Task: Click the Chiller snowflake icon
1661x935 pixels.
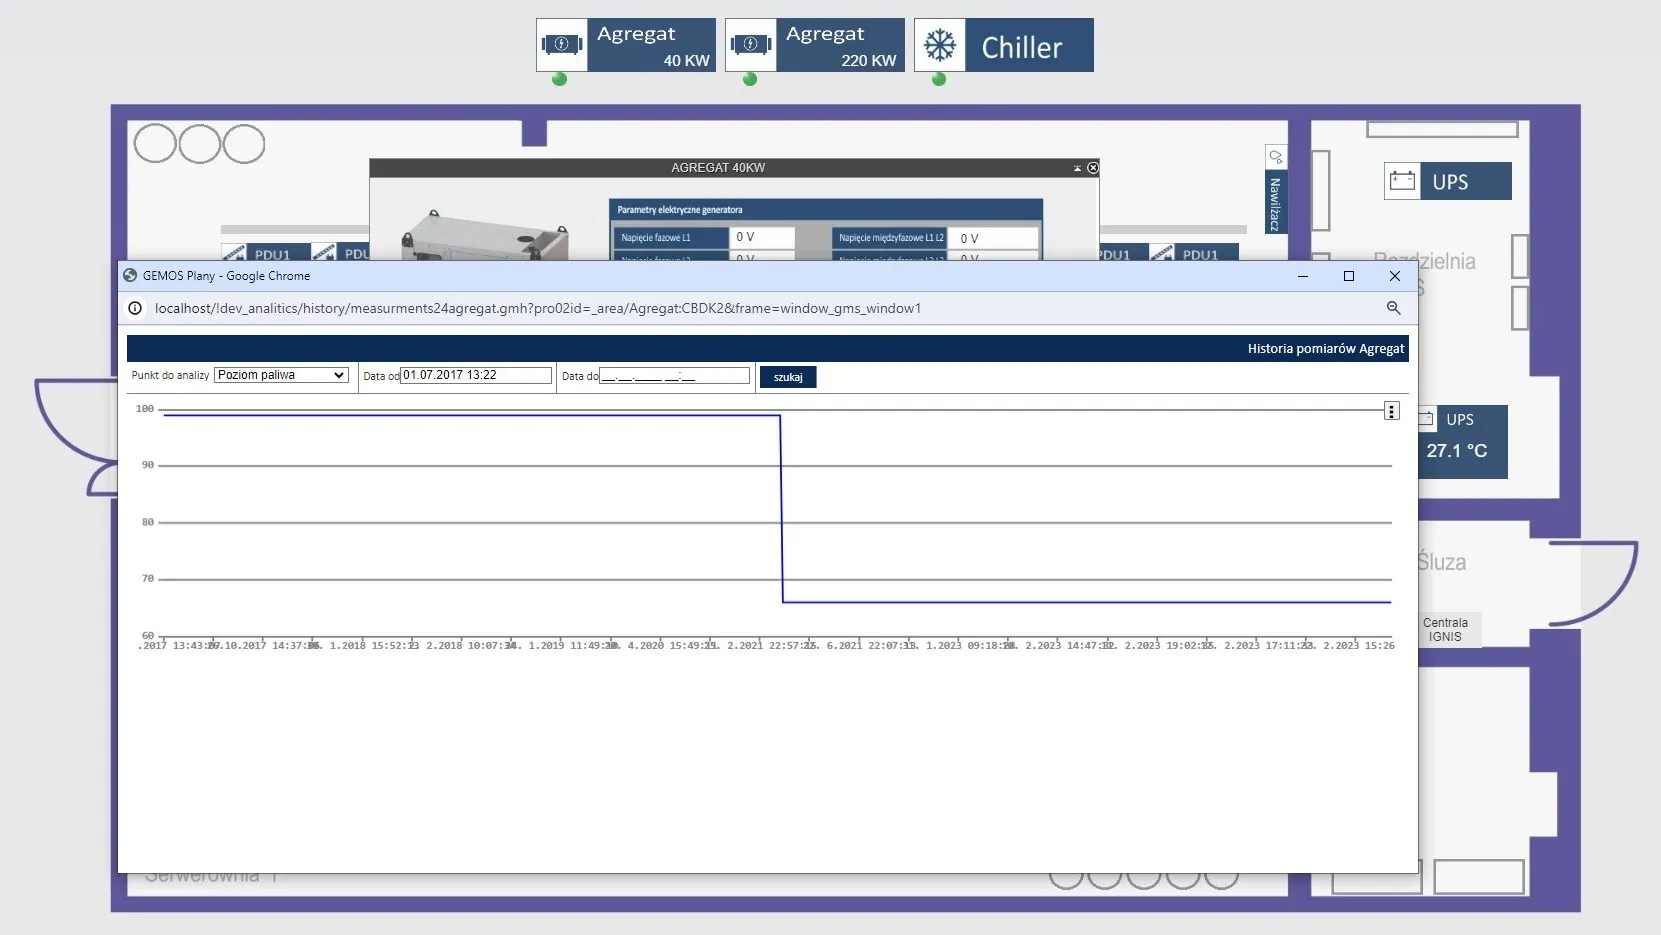Action: (940, 44)
